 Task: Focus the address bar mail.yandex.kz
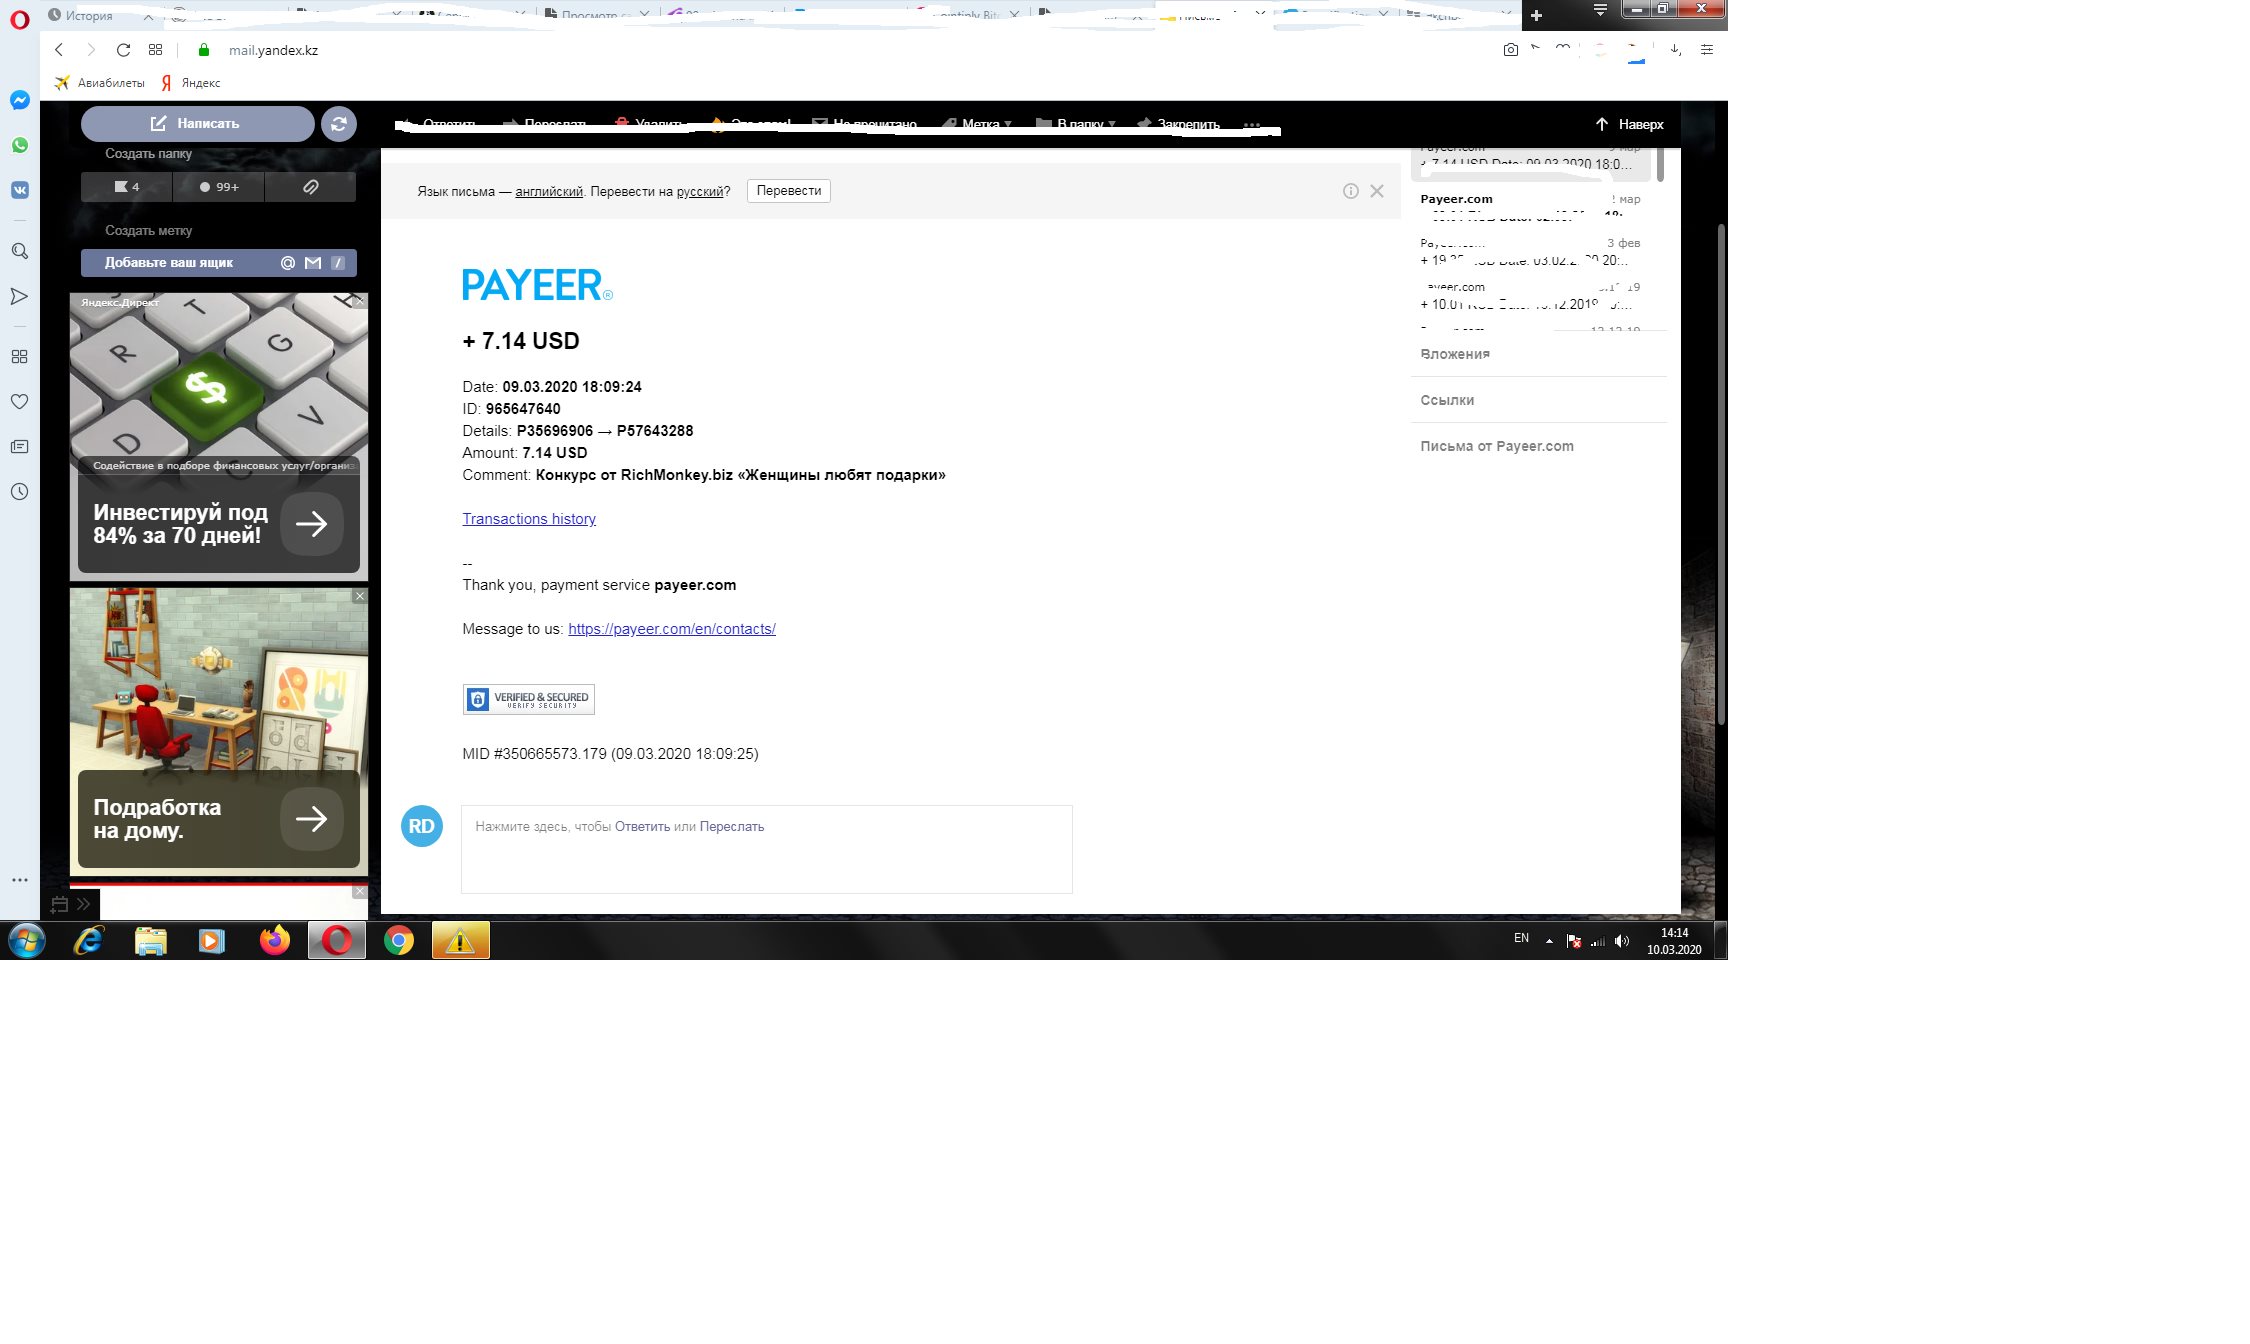[273, 50]
